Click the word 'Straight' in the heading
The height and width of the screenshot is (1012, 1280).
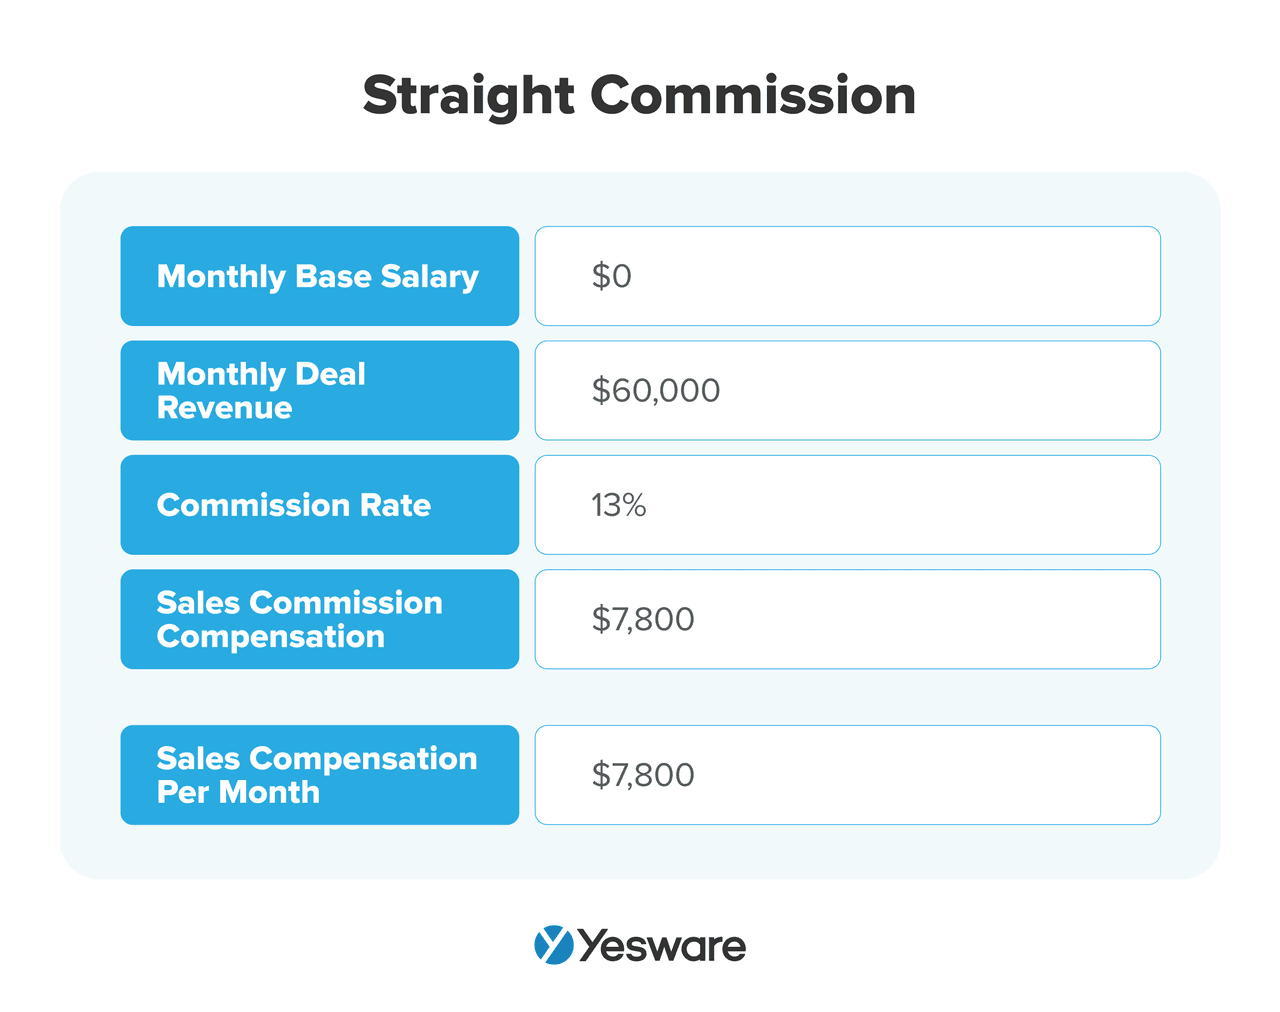(x=468, y=96)
